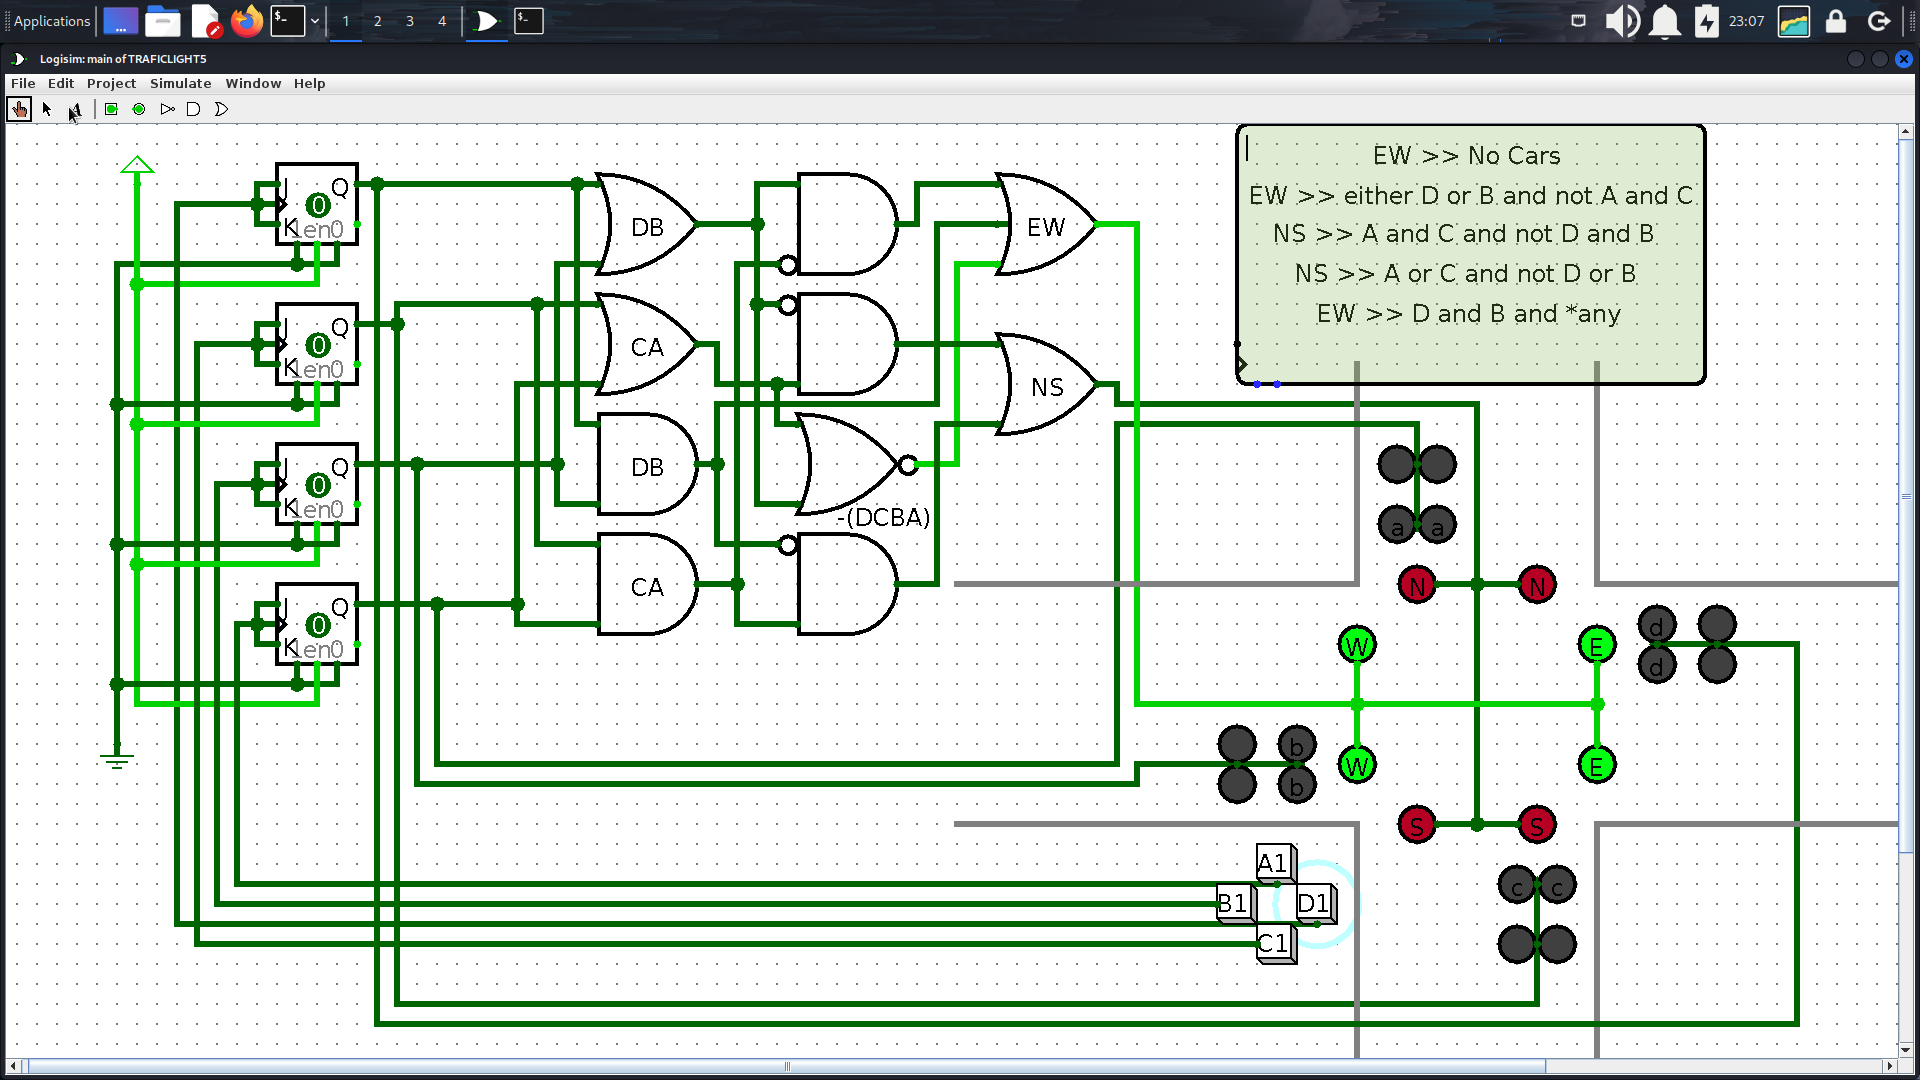Click the vertical scrollbar on the right
Viewport: 1920px width, 1080px height.
pyautogui.click(x=1906, y=495)
